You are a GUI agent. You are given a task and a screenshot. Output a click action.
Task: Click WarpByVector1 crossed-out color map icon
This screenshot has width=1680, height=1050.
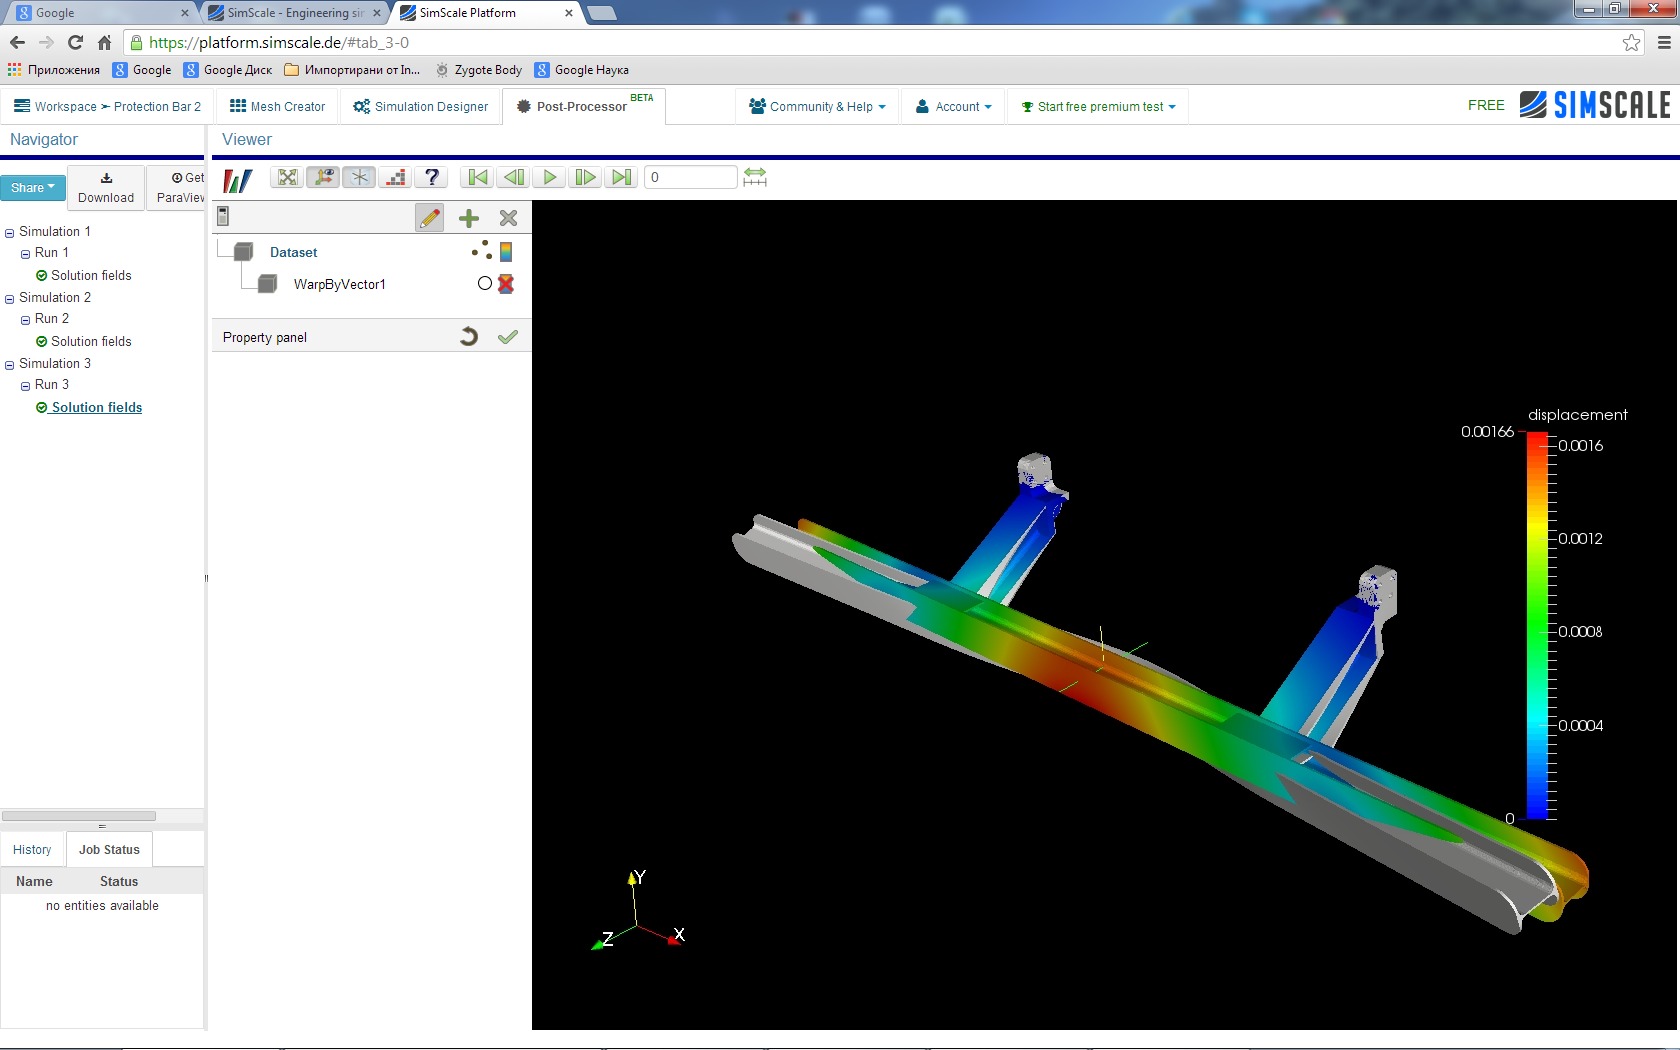[x=506, y=284]
